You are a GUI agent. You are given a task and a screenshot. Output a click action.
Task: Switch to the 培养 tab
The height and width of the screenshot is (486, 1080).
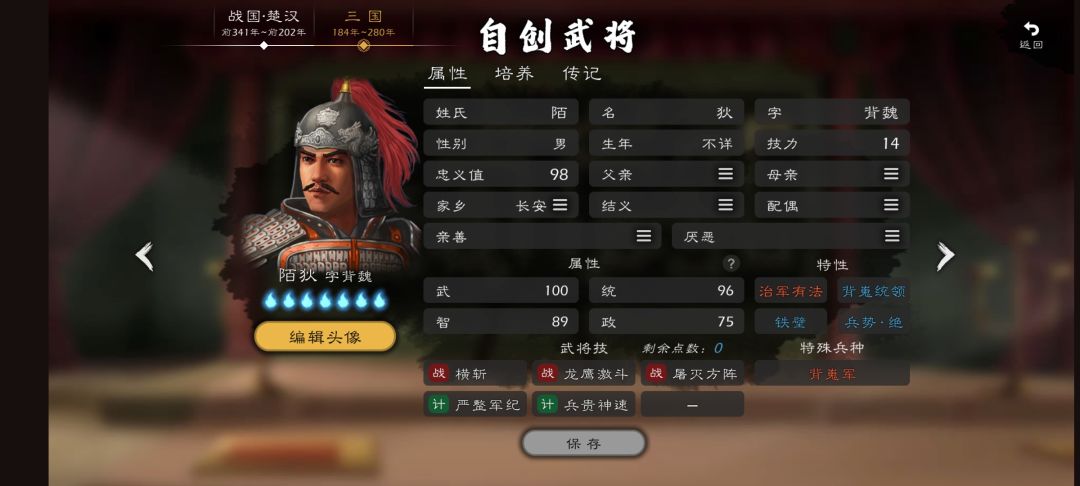[x=515, y=74]
